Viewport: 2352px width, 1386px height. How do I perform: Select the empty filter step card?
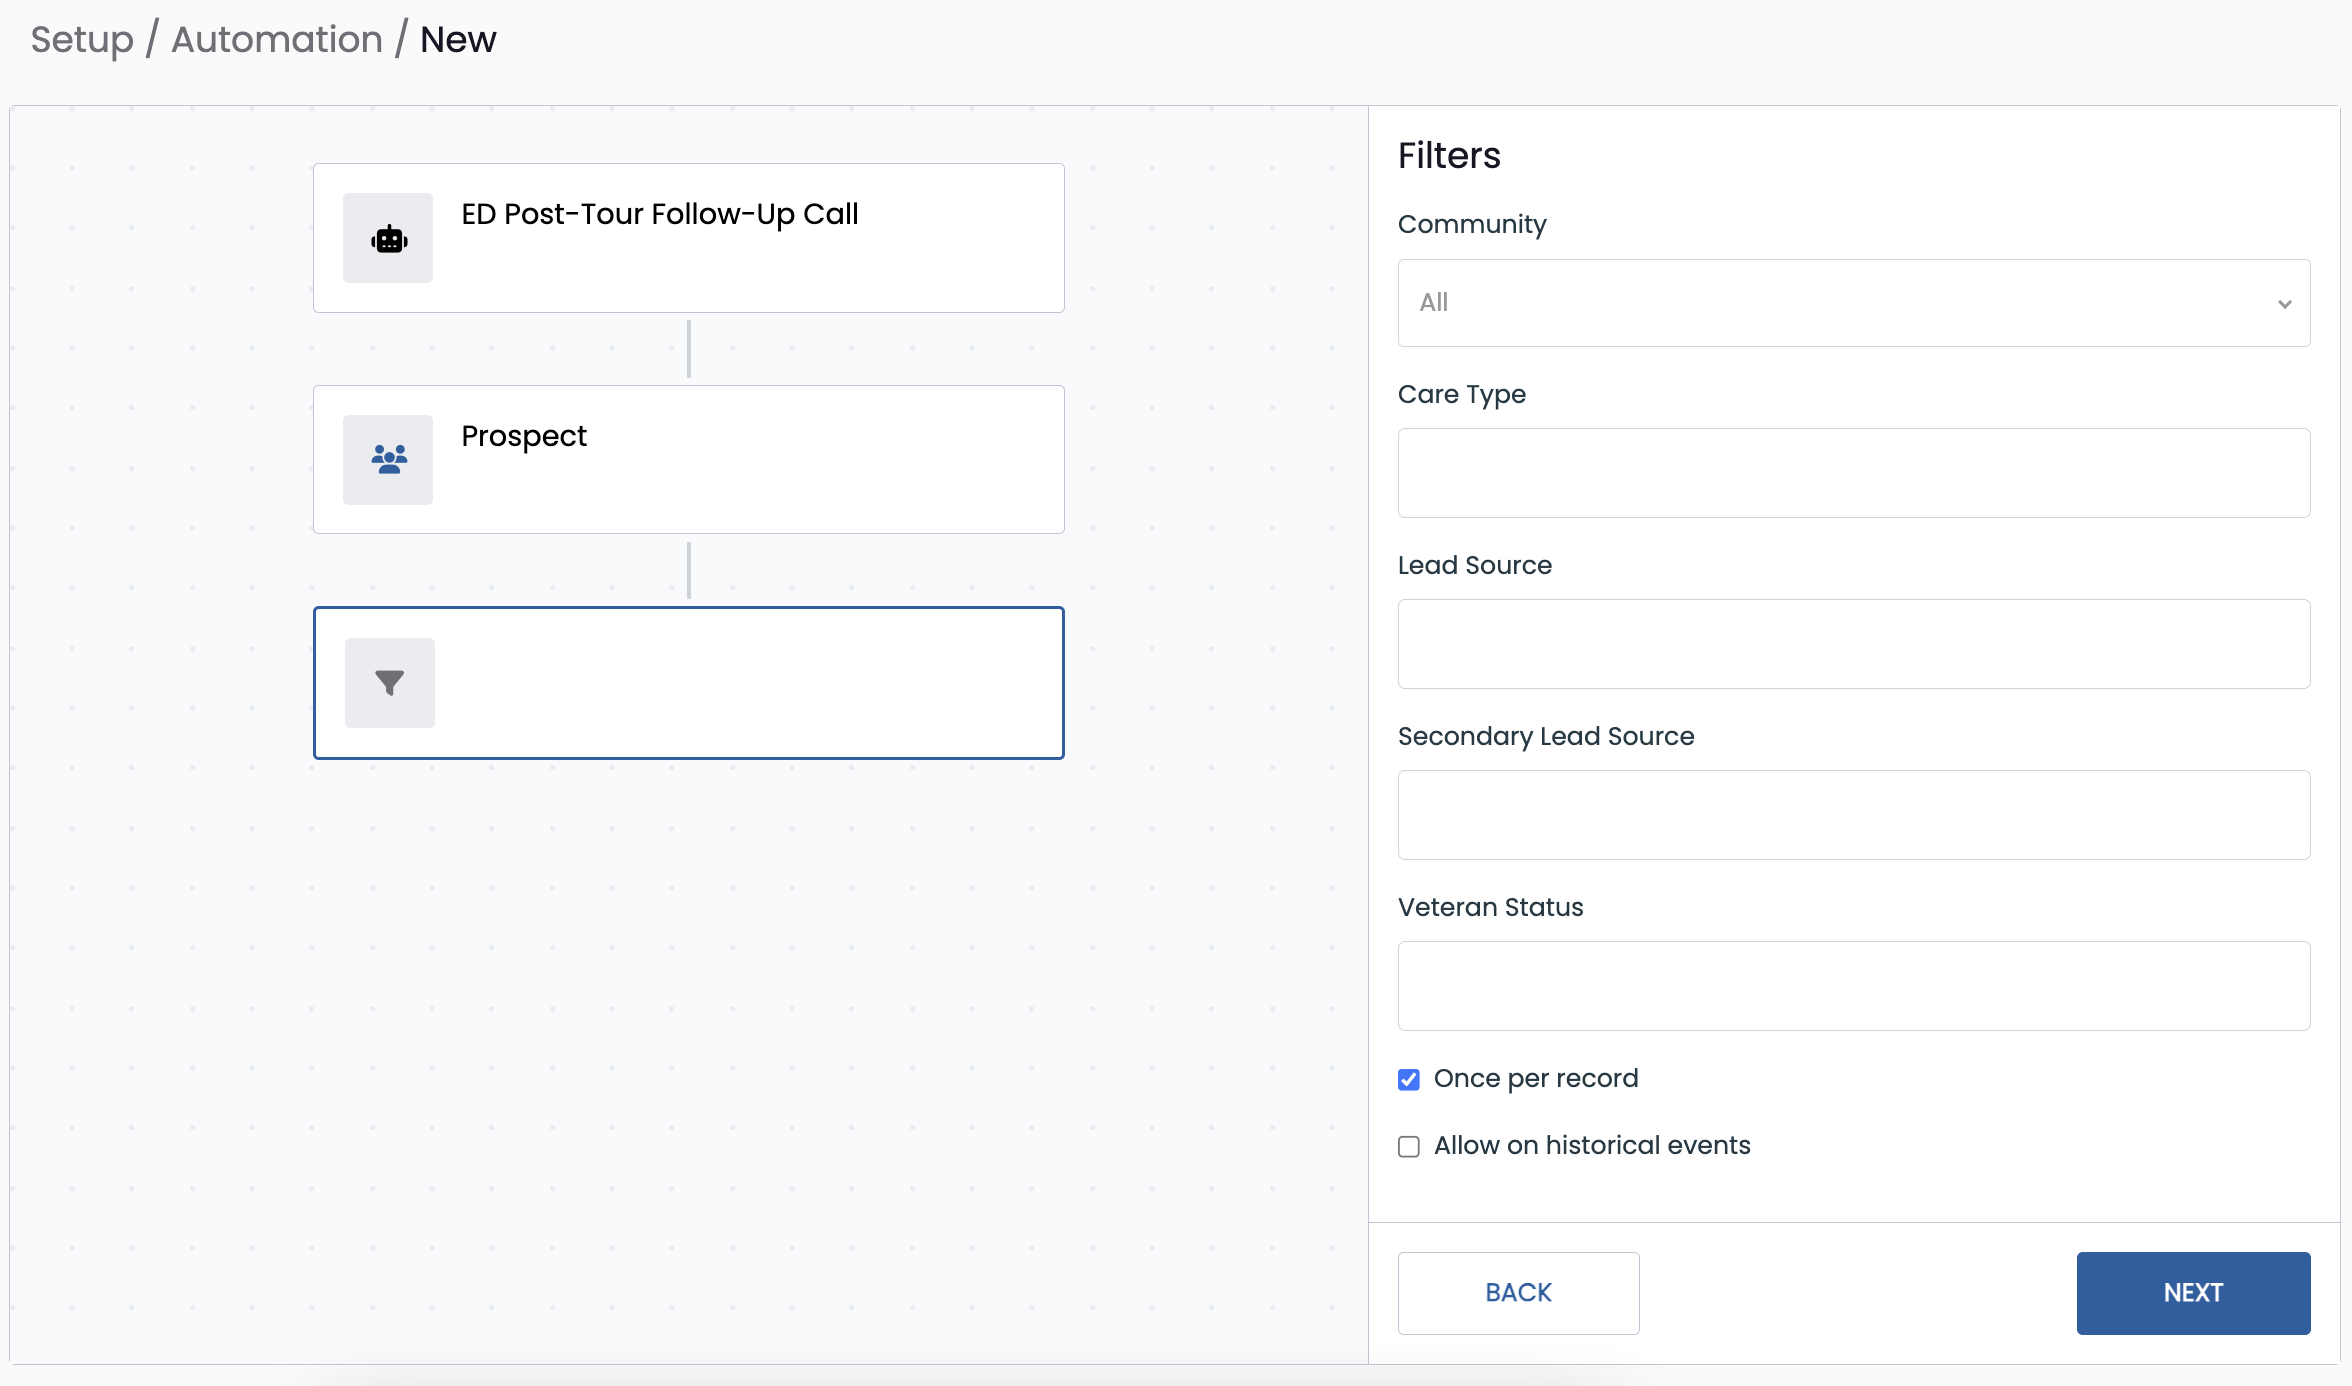(x=689, y=683)
